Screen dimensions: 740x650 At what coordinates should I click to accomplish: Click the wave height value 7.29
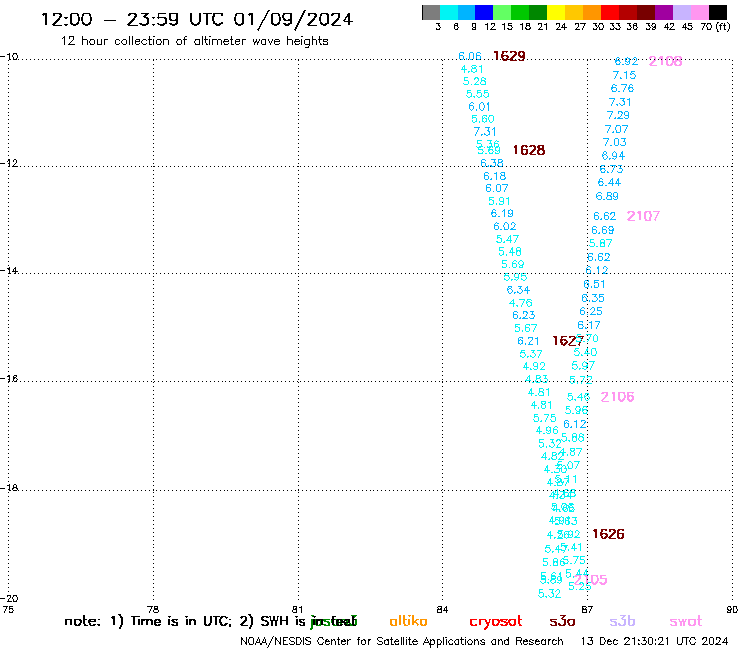point(618,115)
